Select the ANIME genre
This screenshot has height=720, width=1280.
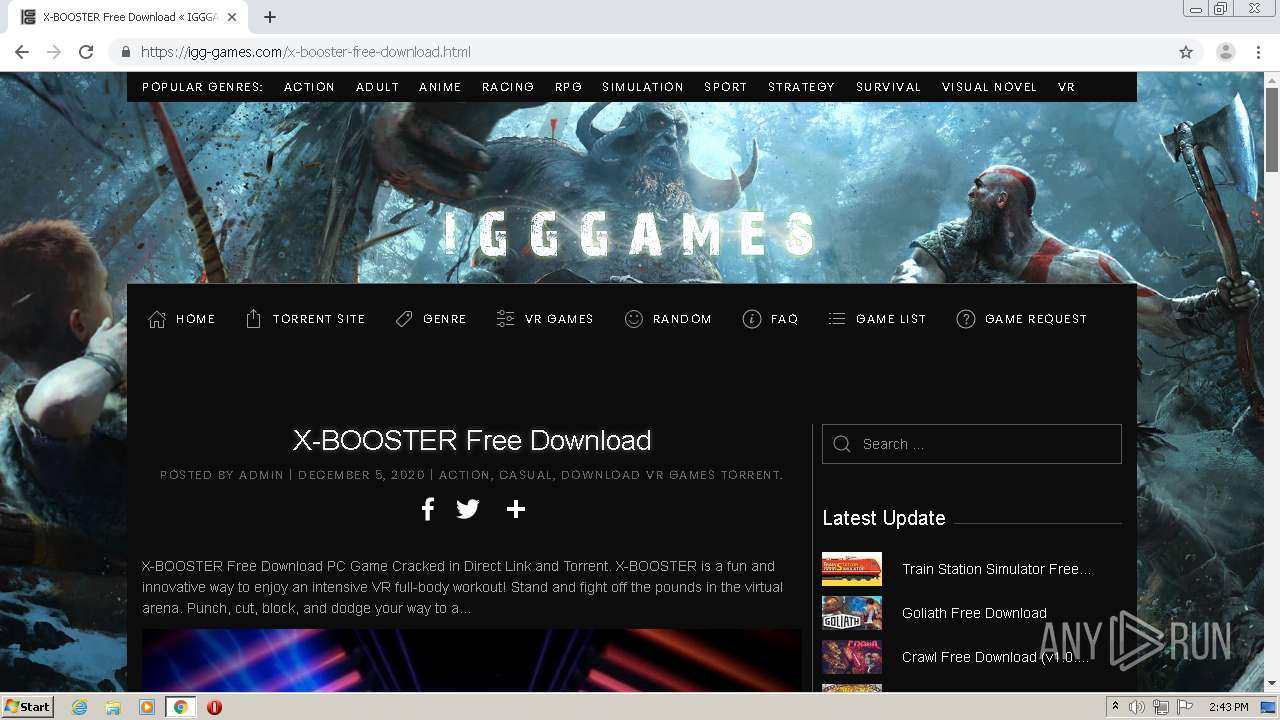click(440, 87)
